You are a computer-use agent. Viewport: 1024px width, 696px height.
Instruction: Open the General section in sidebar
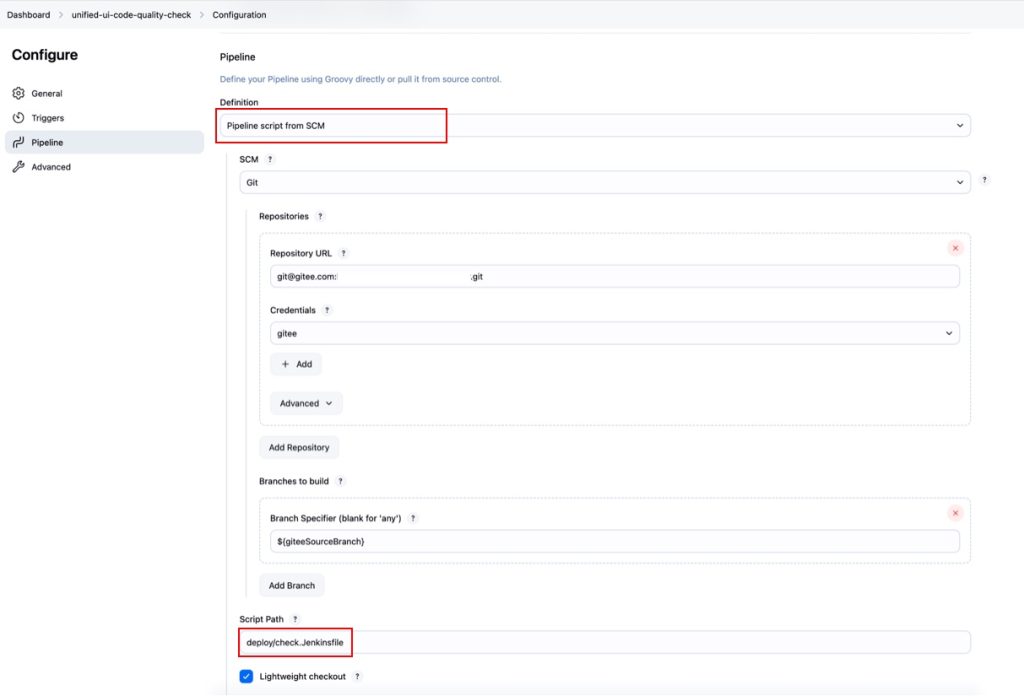[x=47, y=94]
